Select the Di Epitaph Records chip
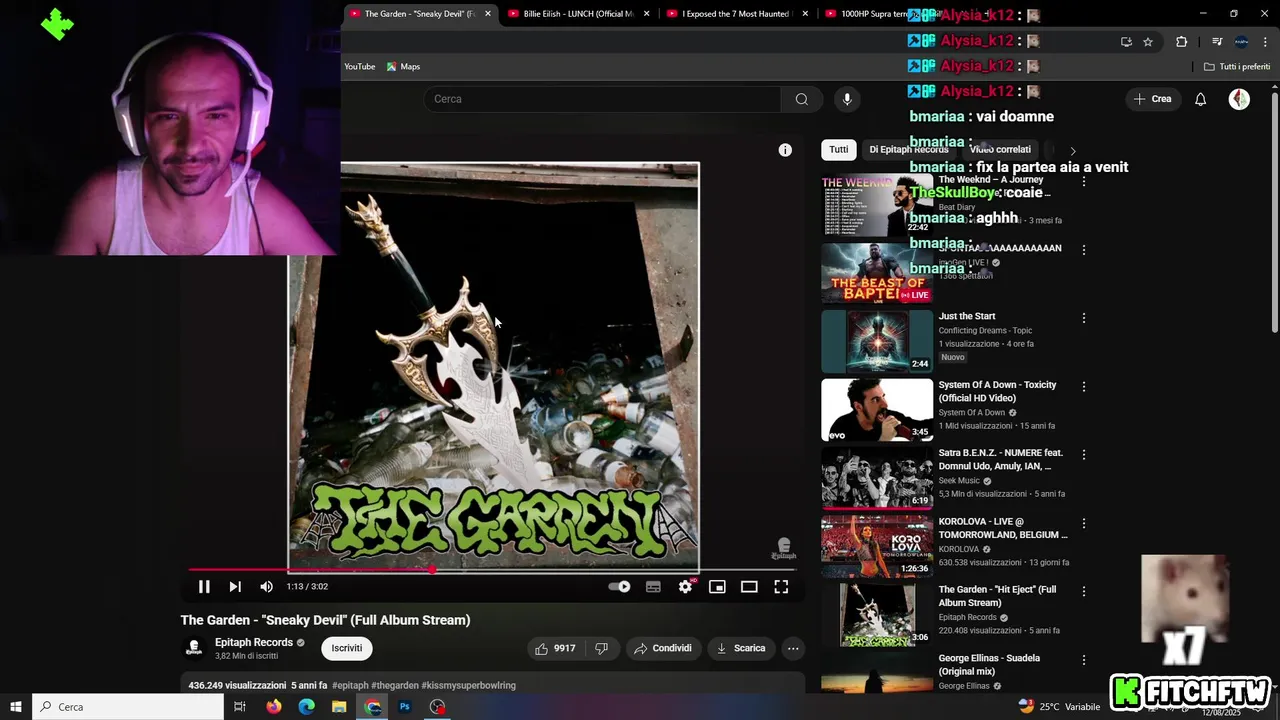Viewport: 1280px width, 720px height. point(908,150)
